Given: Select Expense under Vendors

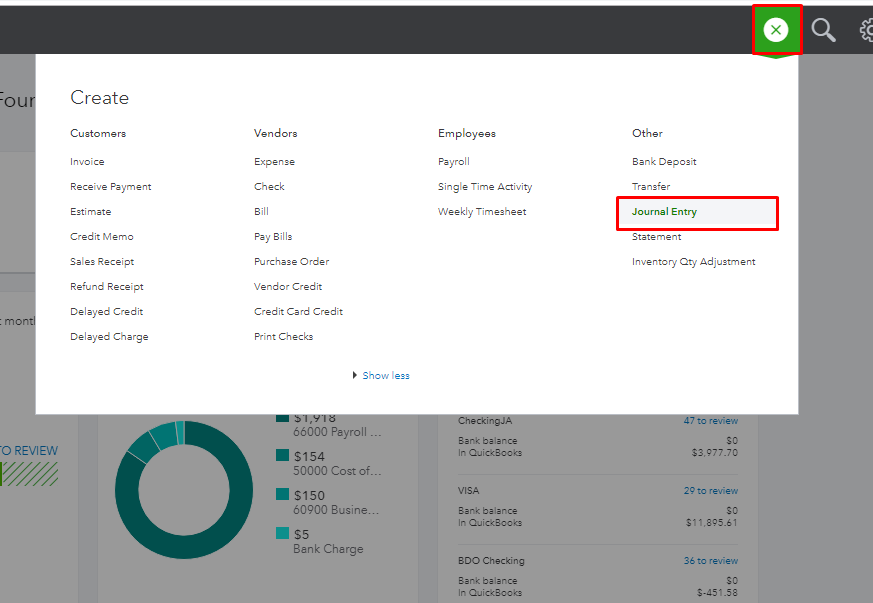Looking at the screenshot, I should click(274, 162).
